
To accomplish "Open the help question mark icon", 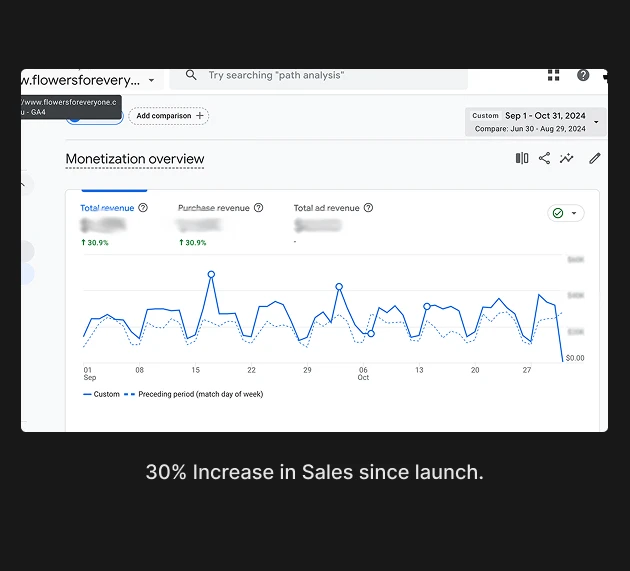I will [x=583, y=76].
